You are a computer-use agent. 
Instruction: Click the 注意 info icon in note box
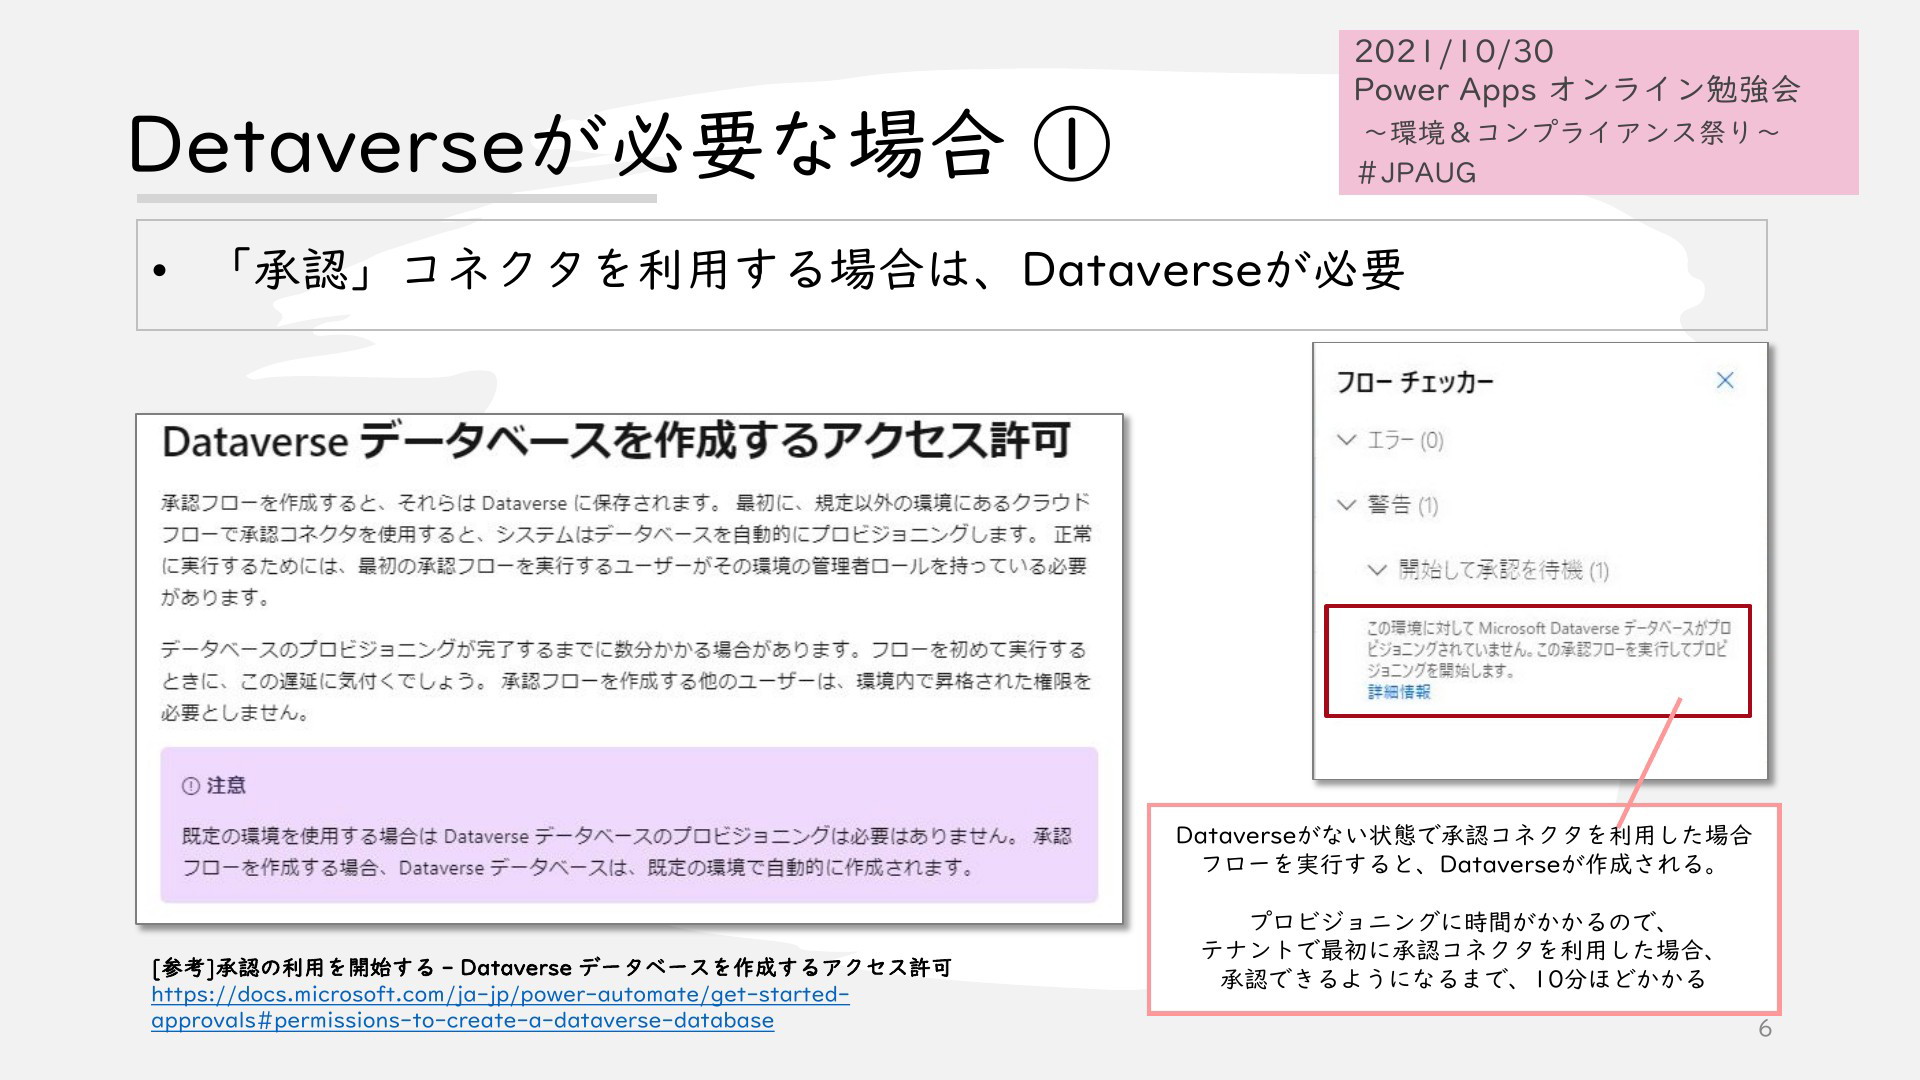click(x=191, y=786)
